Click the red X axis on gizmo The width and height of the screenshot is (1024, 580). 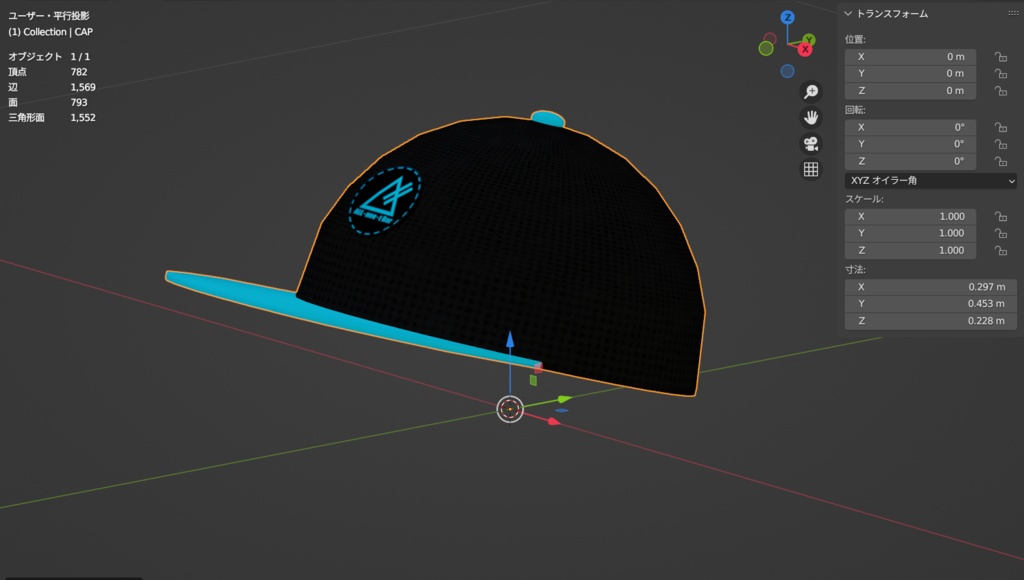805,50
